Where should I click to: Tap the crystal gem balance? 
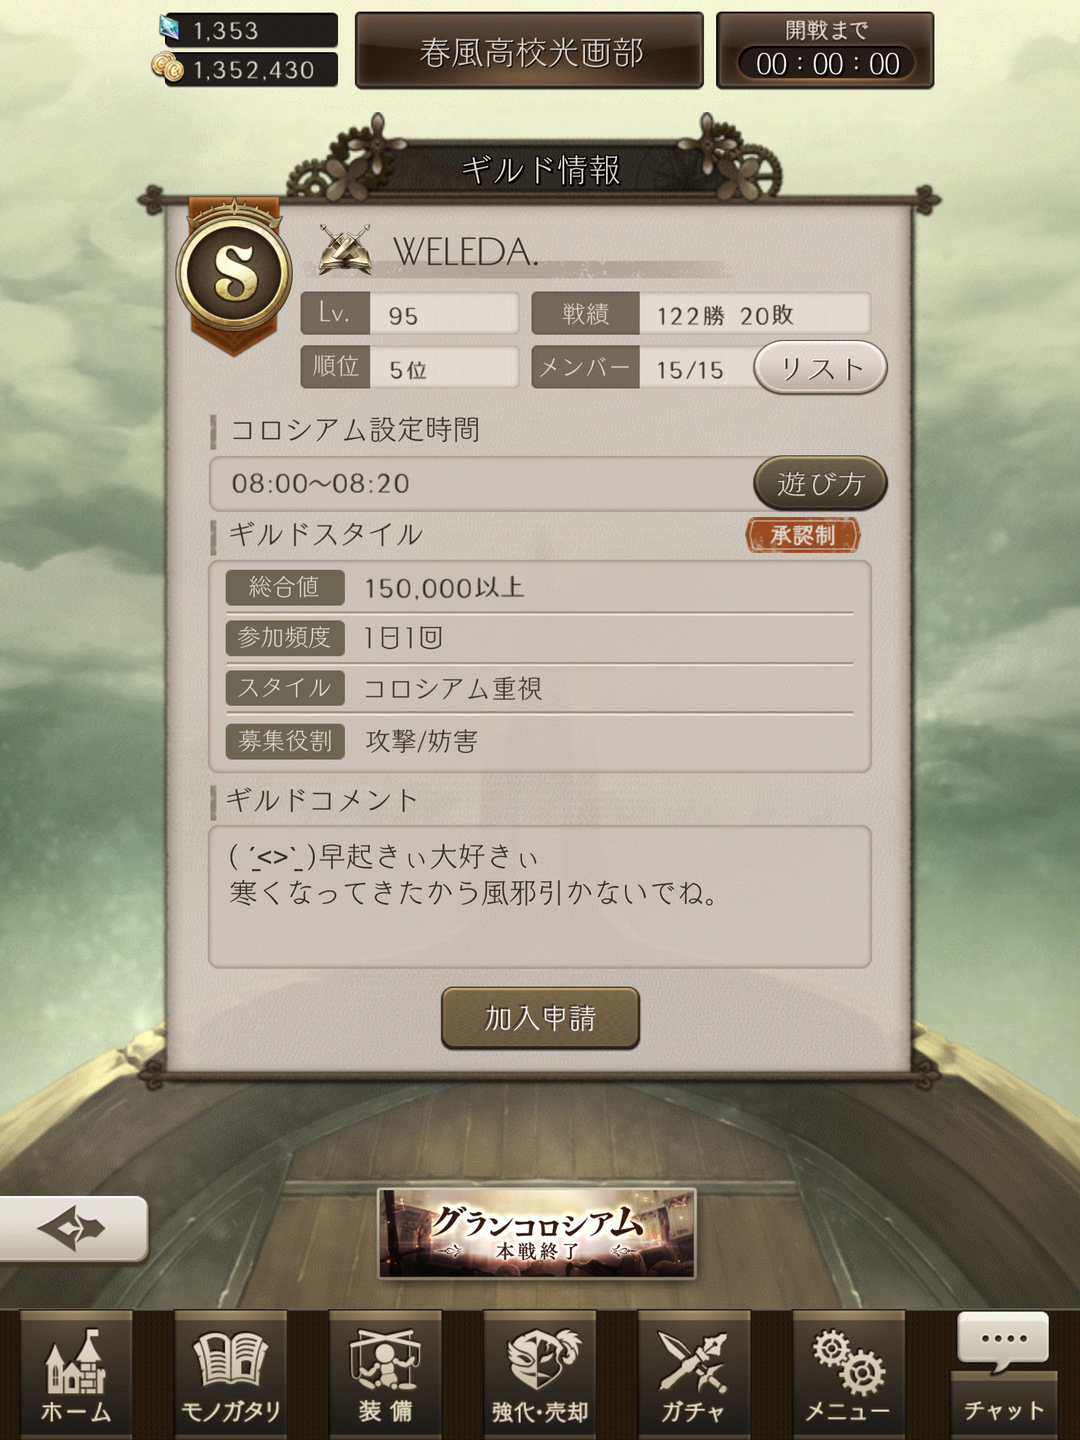[248, 30]
